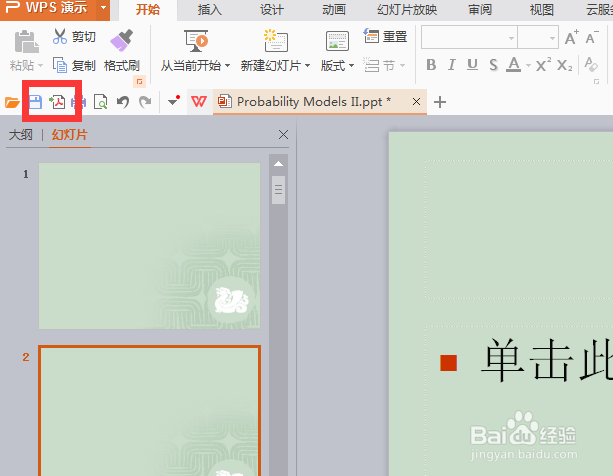Export to PDF icon
Image resolution: width=613 pixels, height=476 pixels.
[57, 102]
